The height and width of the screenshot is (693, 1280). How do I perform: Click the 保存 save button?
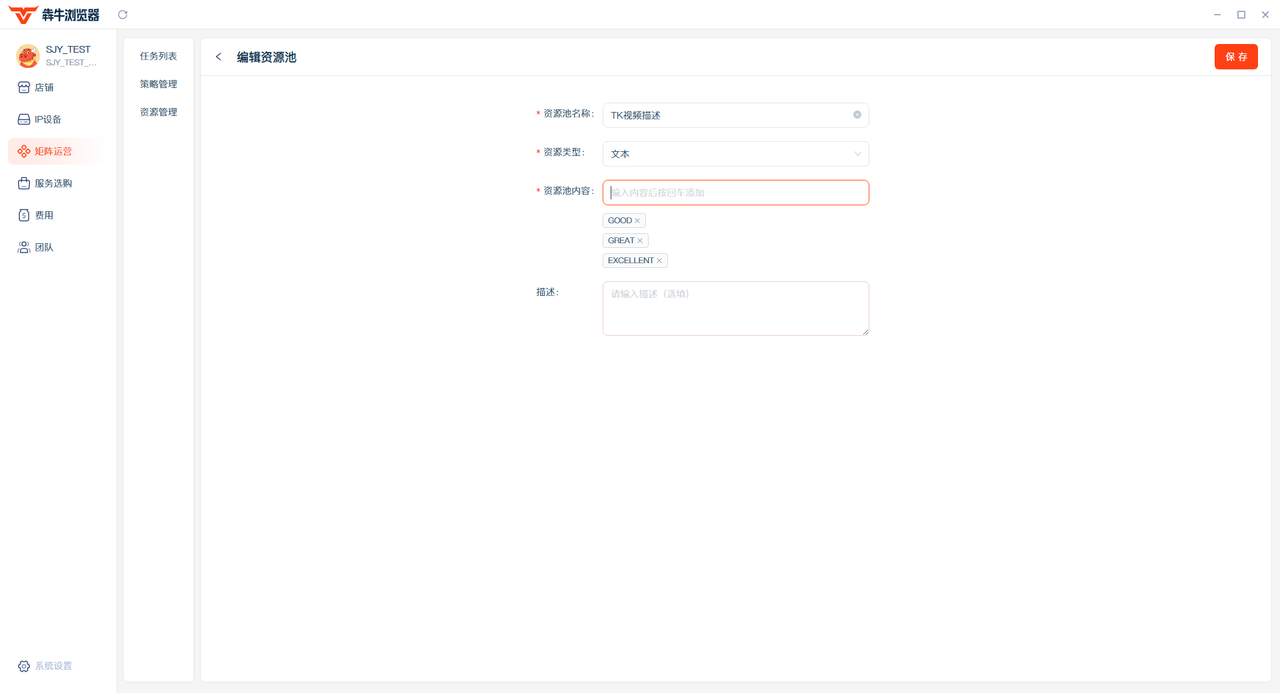(1236, 57)
